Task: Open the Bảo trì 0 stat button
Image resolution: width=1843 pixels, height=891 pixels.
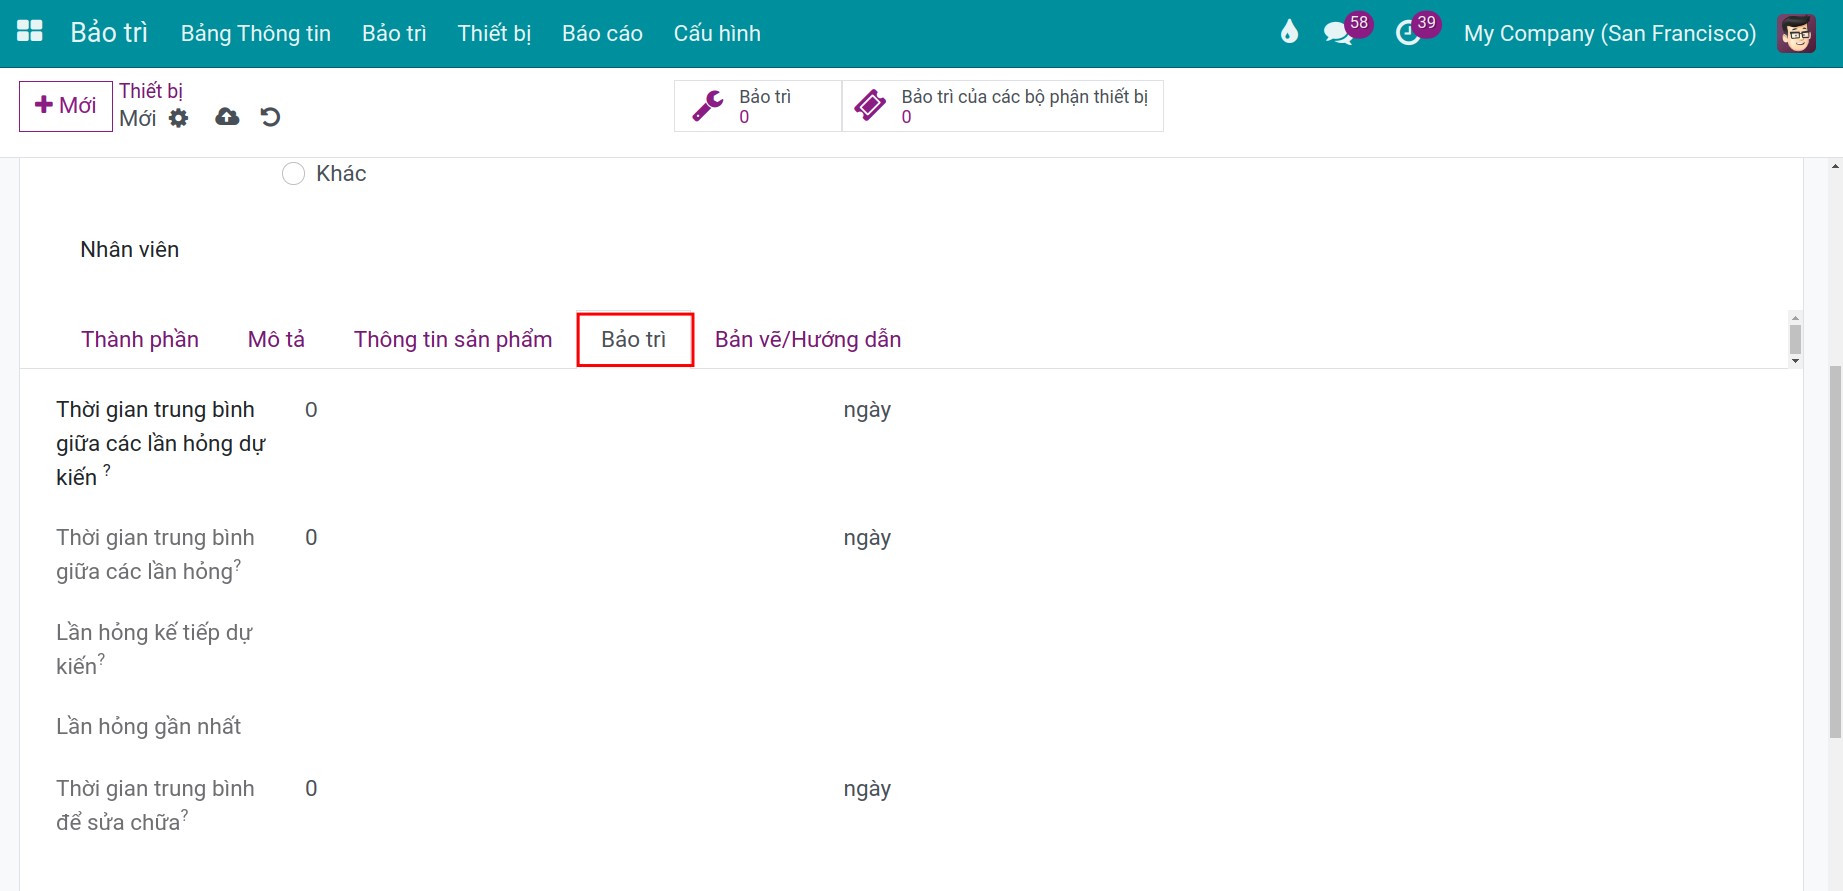Action: [758, 106]
